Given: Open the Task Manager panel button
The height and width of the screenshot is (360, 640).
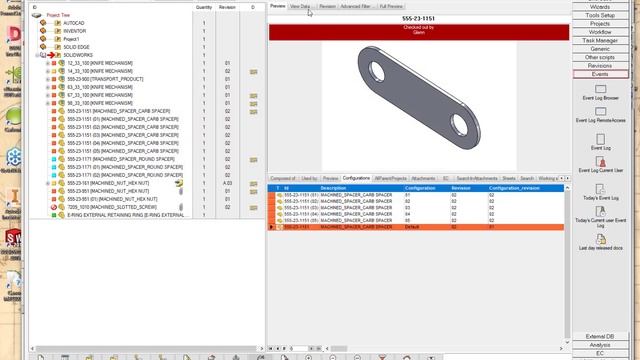Looking at the screenshot, I should [600, 40].
